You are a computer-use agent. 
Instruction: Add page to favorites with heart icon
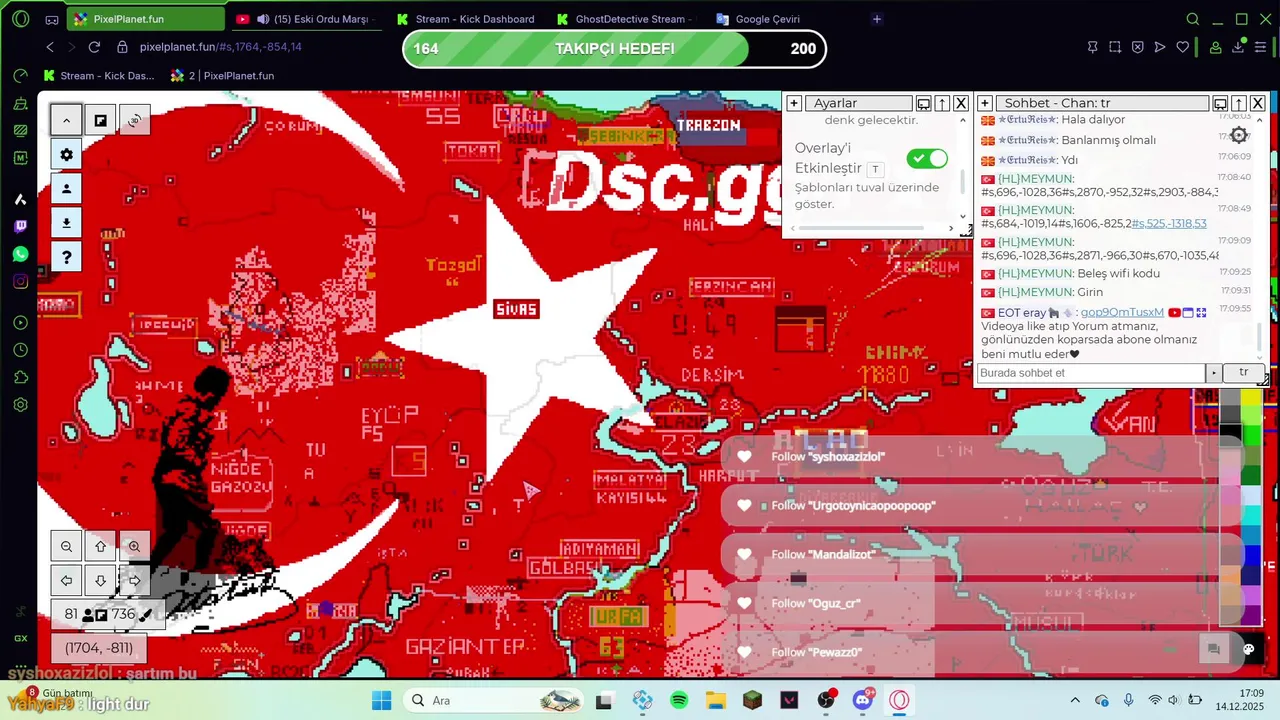(1183, 47)
